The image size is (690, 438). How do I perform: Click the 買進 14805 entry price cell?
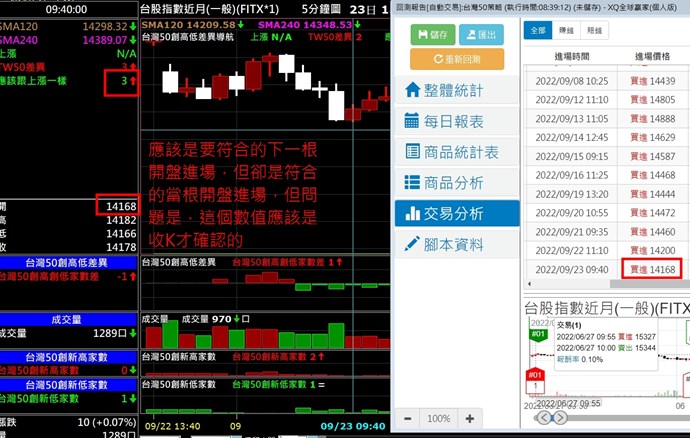[653, 100]
